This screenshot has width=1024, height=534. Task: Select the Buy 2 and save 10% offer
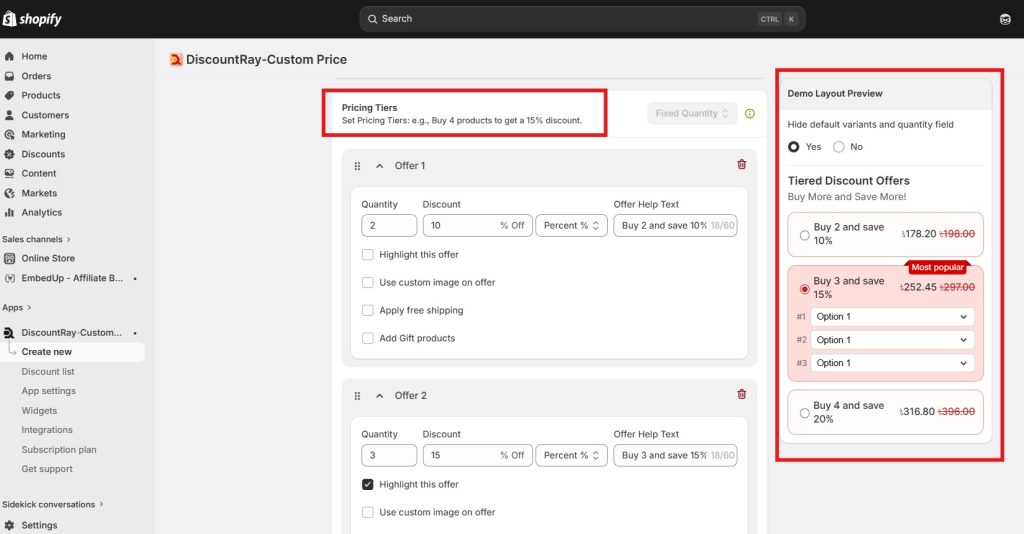coord(805,235)
